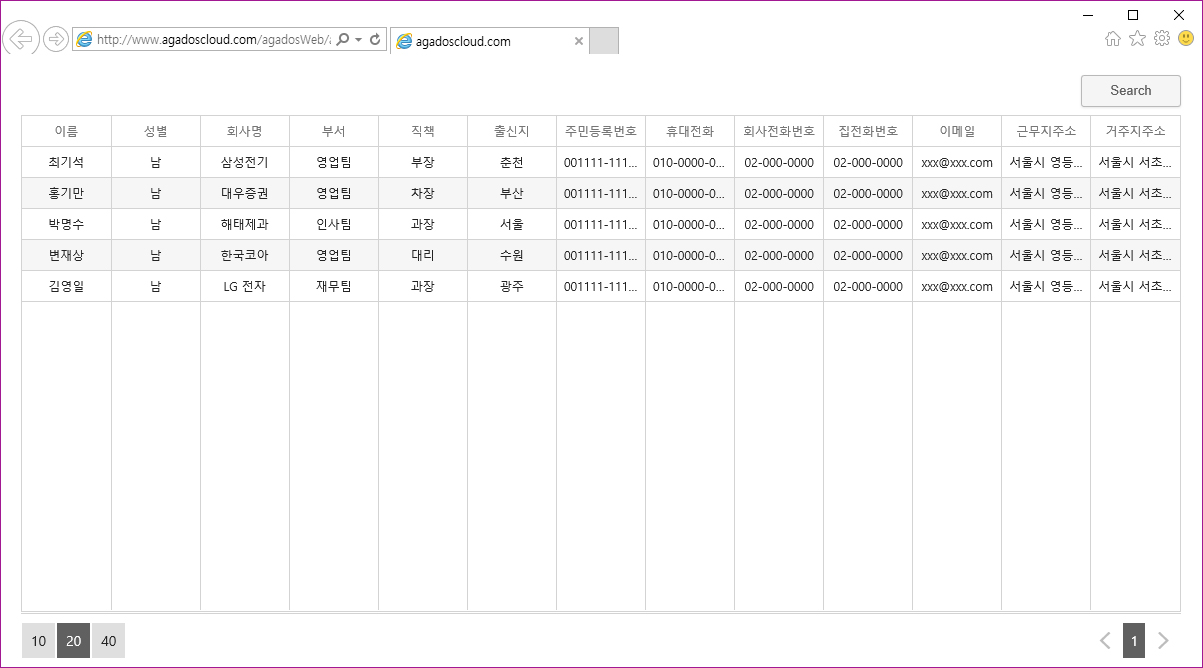Click the 부산 birthplace cell
1203x668 pixels.
click(x=511, y=193)
